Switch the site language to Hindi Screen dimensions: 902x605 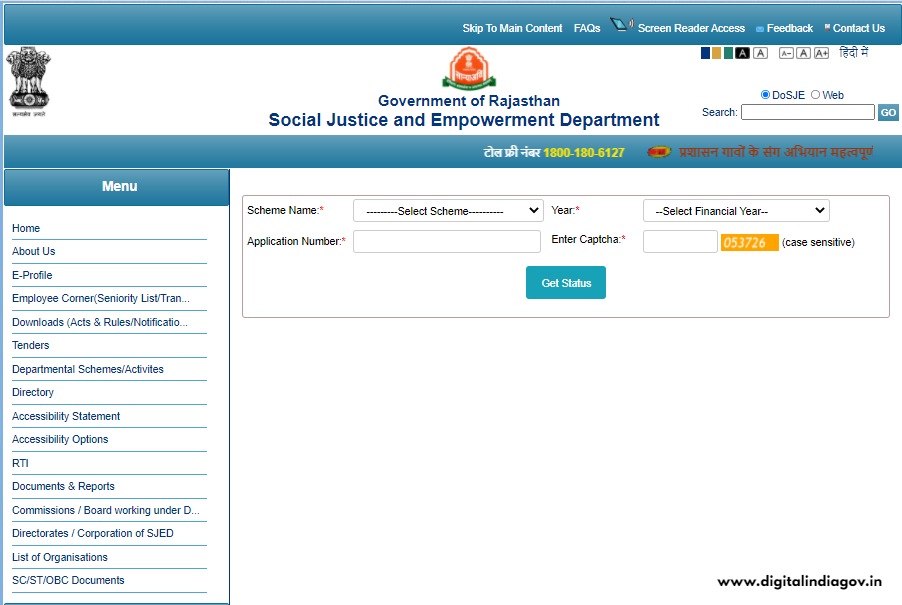click(x=853, y=52)
